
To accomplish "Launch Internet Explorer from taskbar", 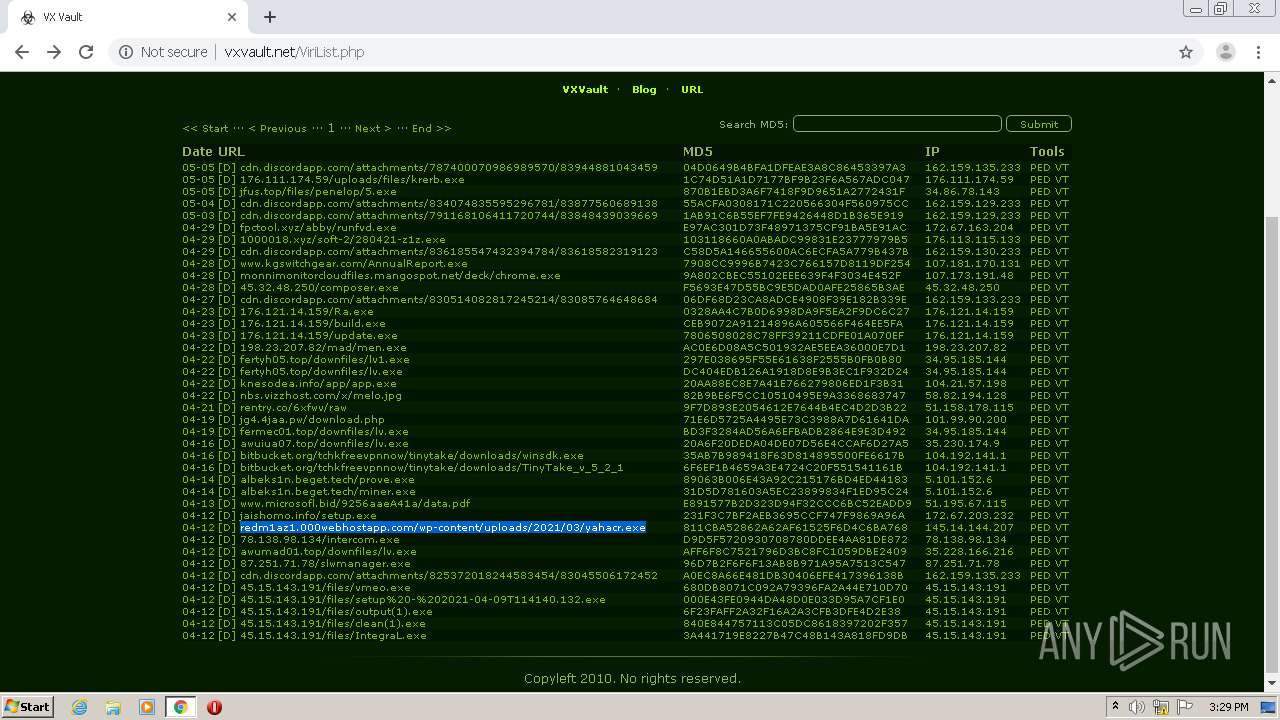I will [80, 707].
